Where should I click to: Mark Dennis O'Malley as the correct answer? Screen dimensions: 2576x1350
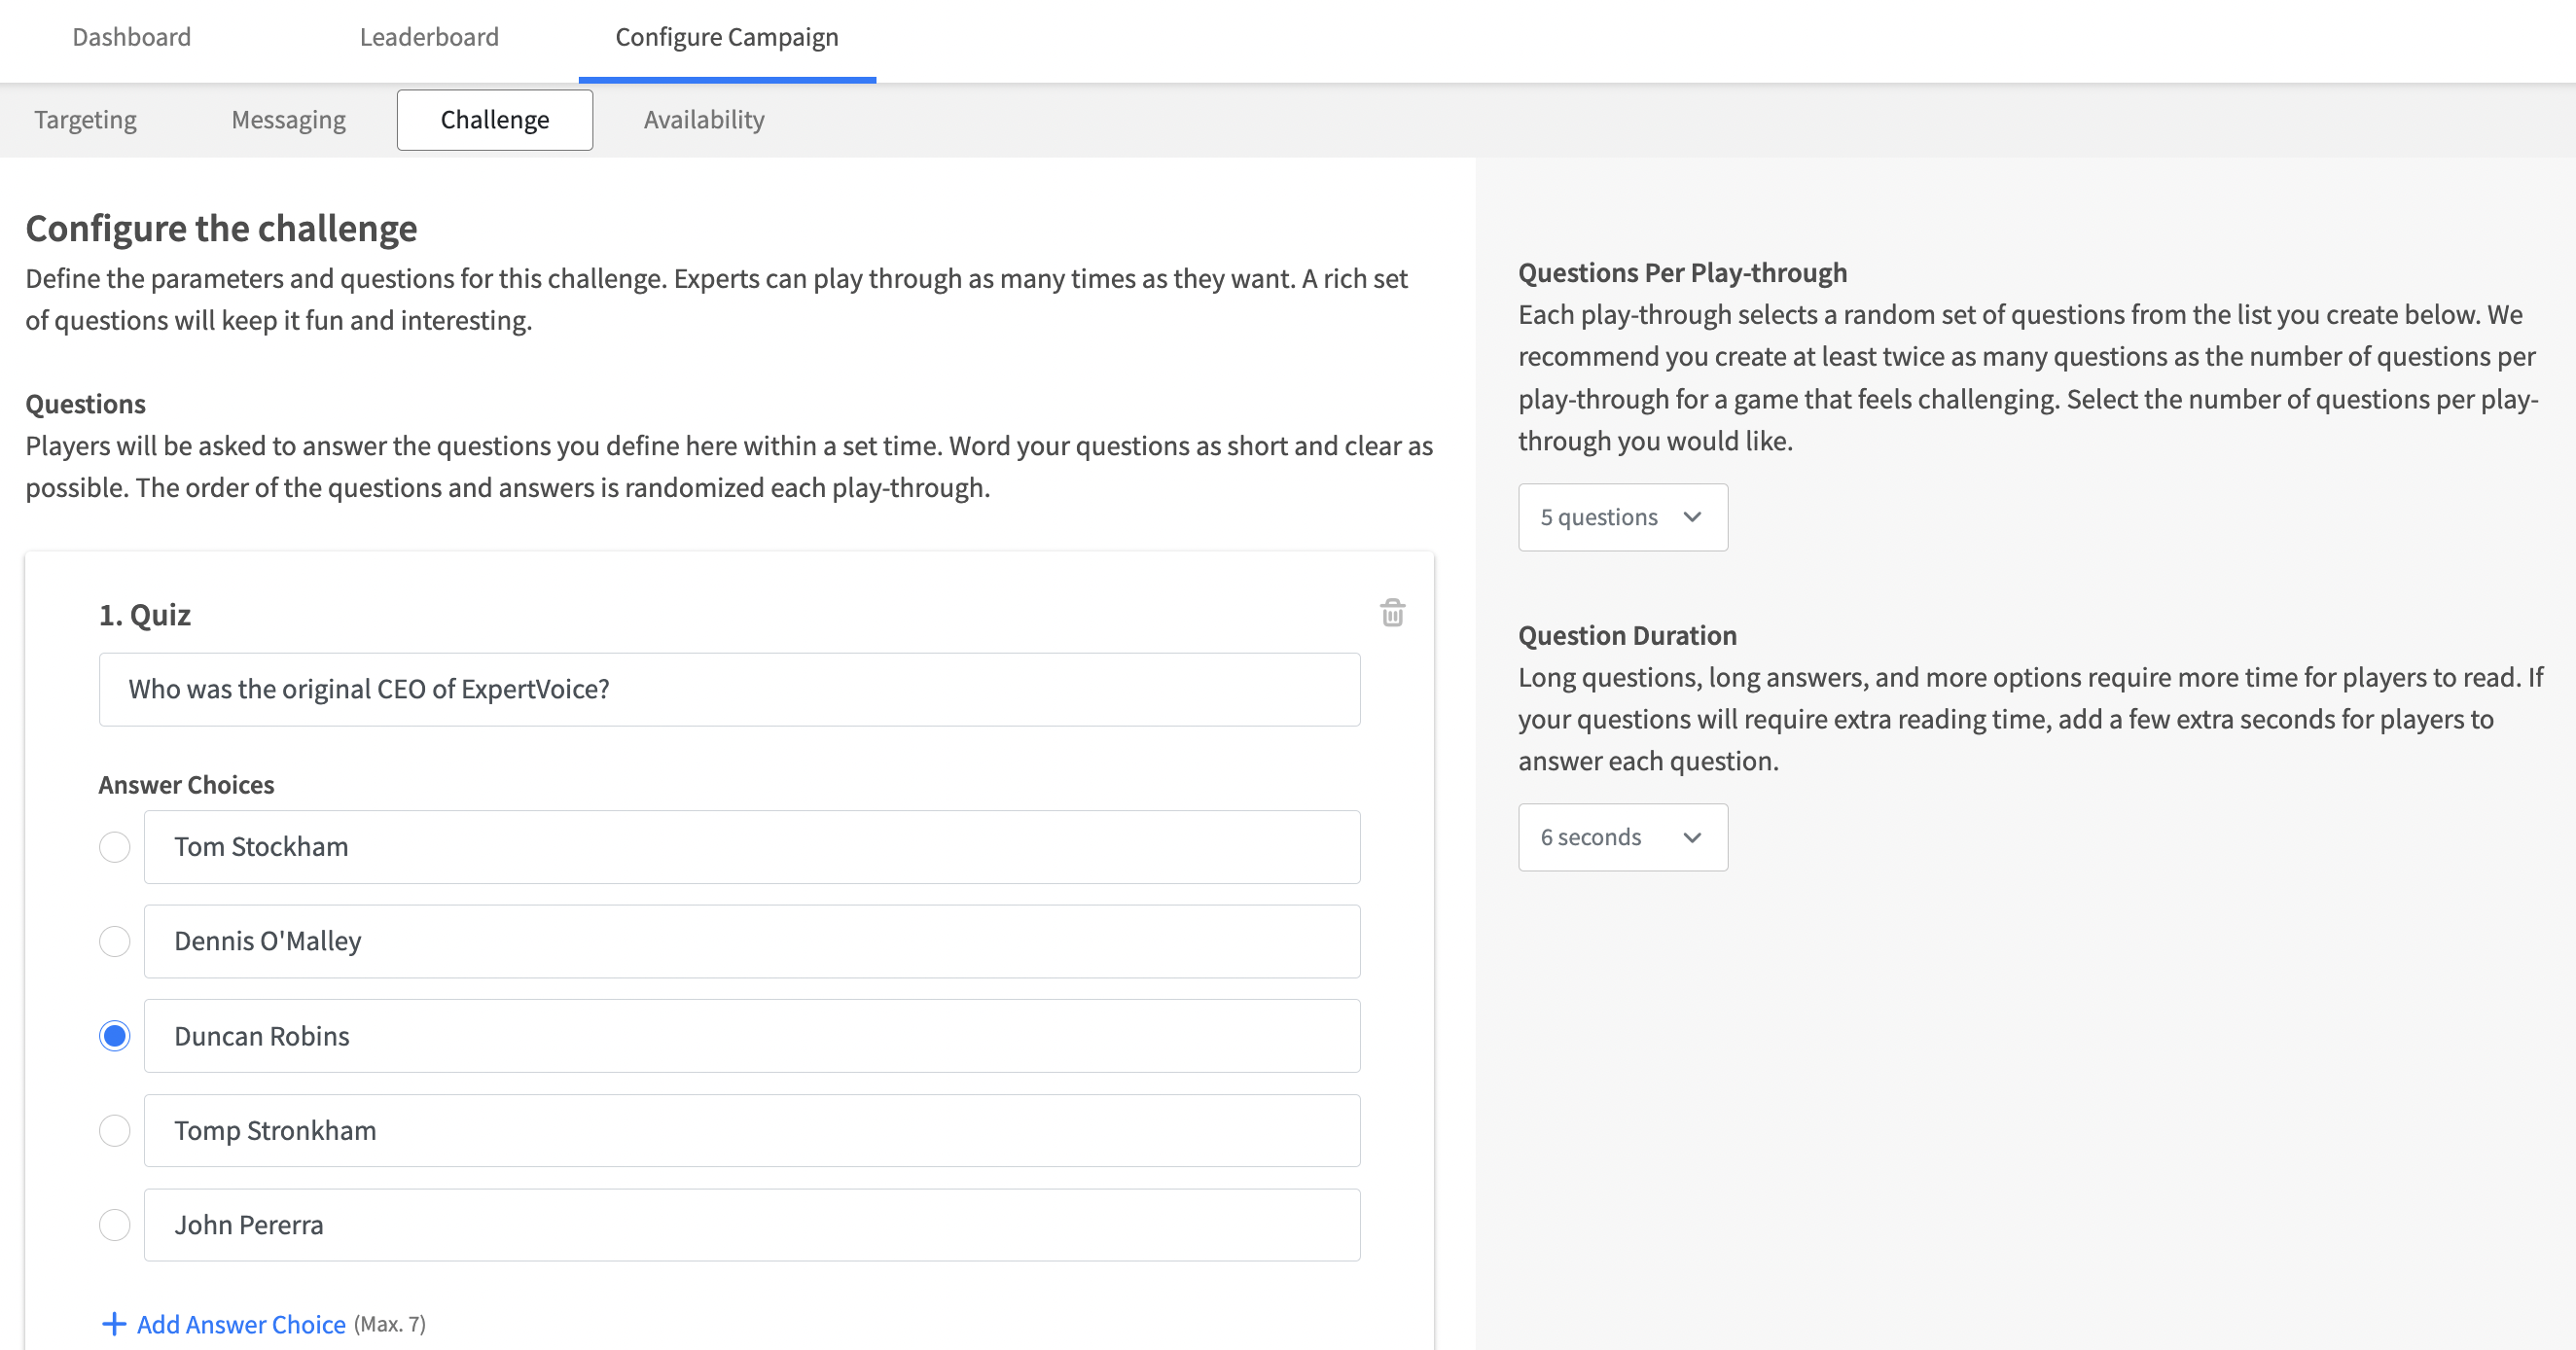click(115, 941)
